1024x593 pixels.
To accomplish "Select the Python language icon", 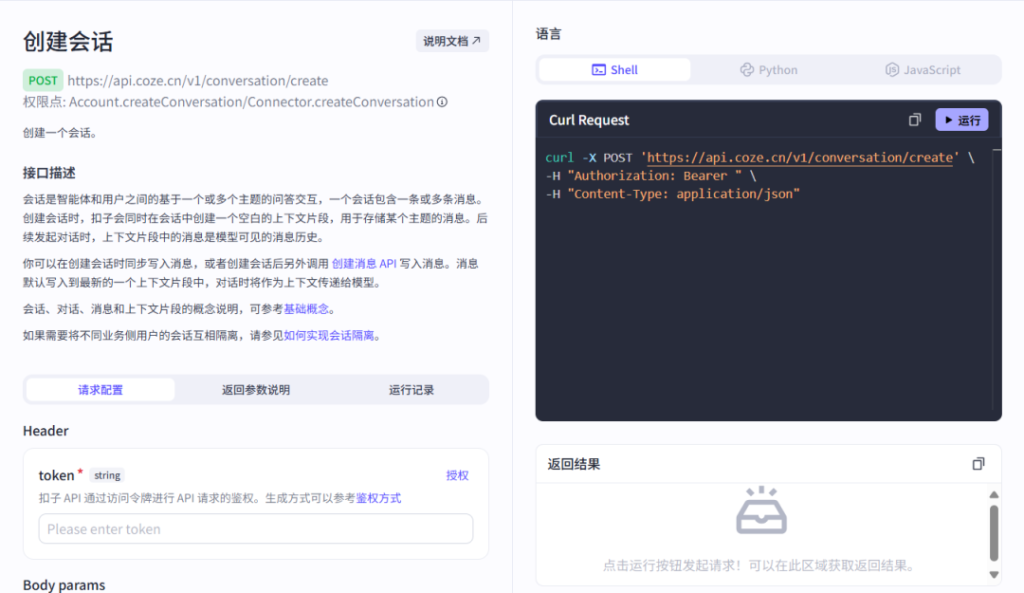I will click(748, 69).
